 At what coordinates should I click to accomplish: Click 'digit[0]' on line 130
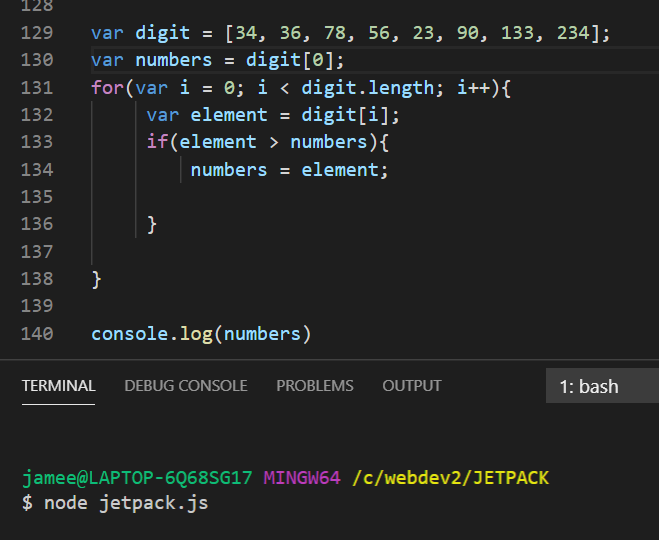click(290, 60)
